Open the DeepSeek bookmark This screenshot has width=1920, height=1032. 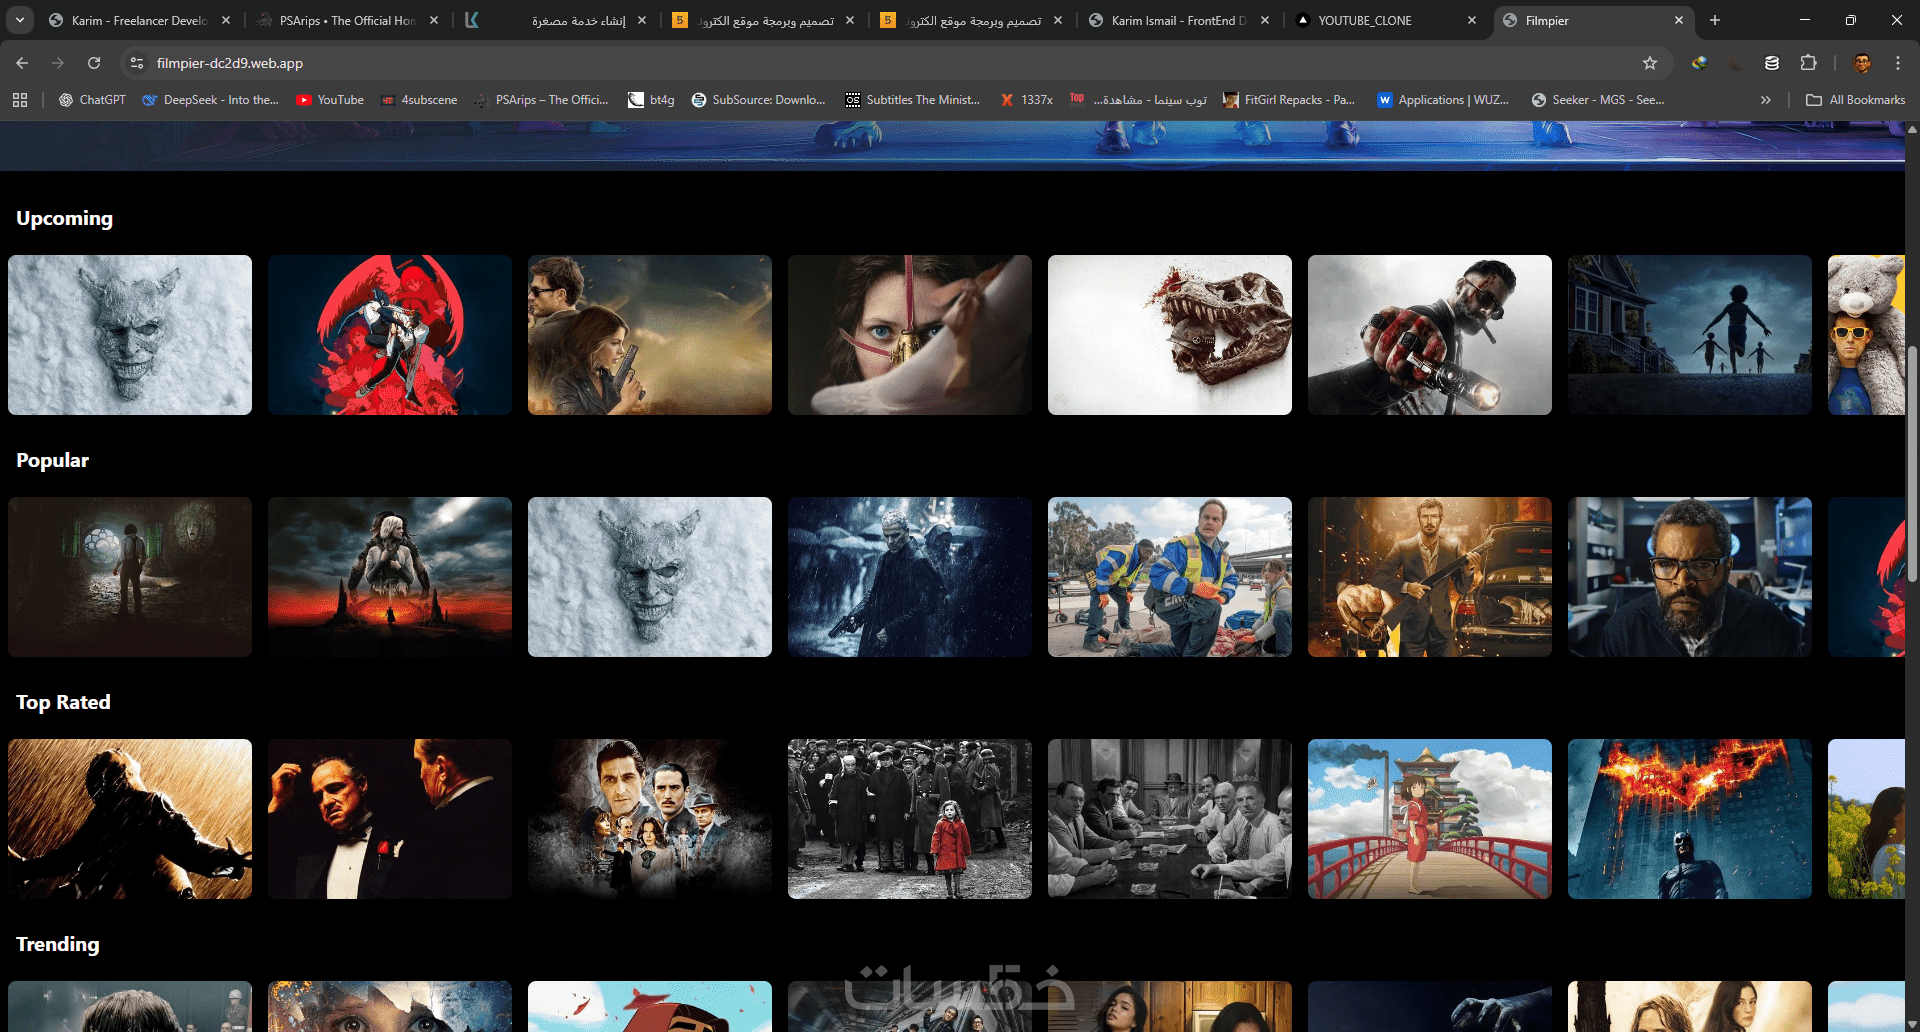click(x=210, y=100)
